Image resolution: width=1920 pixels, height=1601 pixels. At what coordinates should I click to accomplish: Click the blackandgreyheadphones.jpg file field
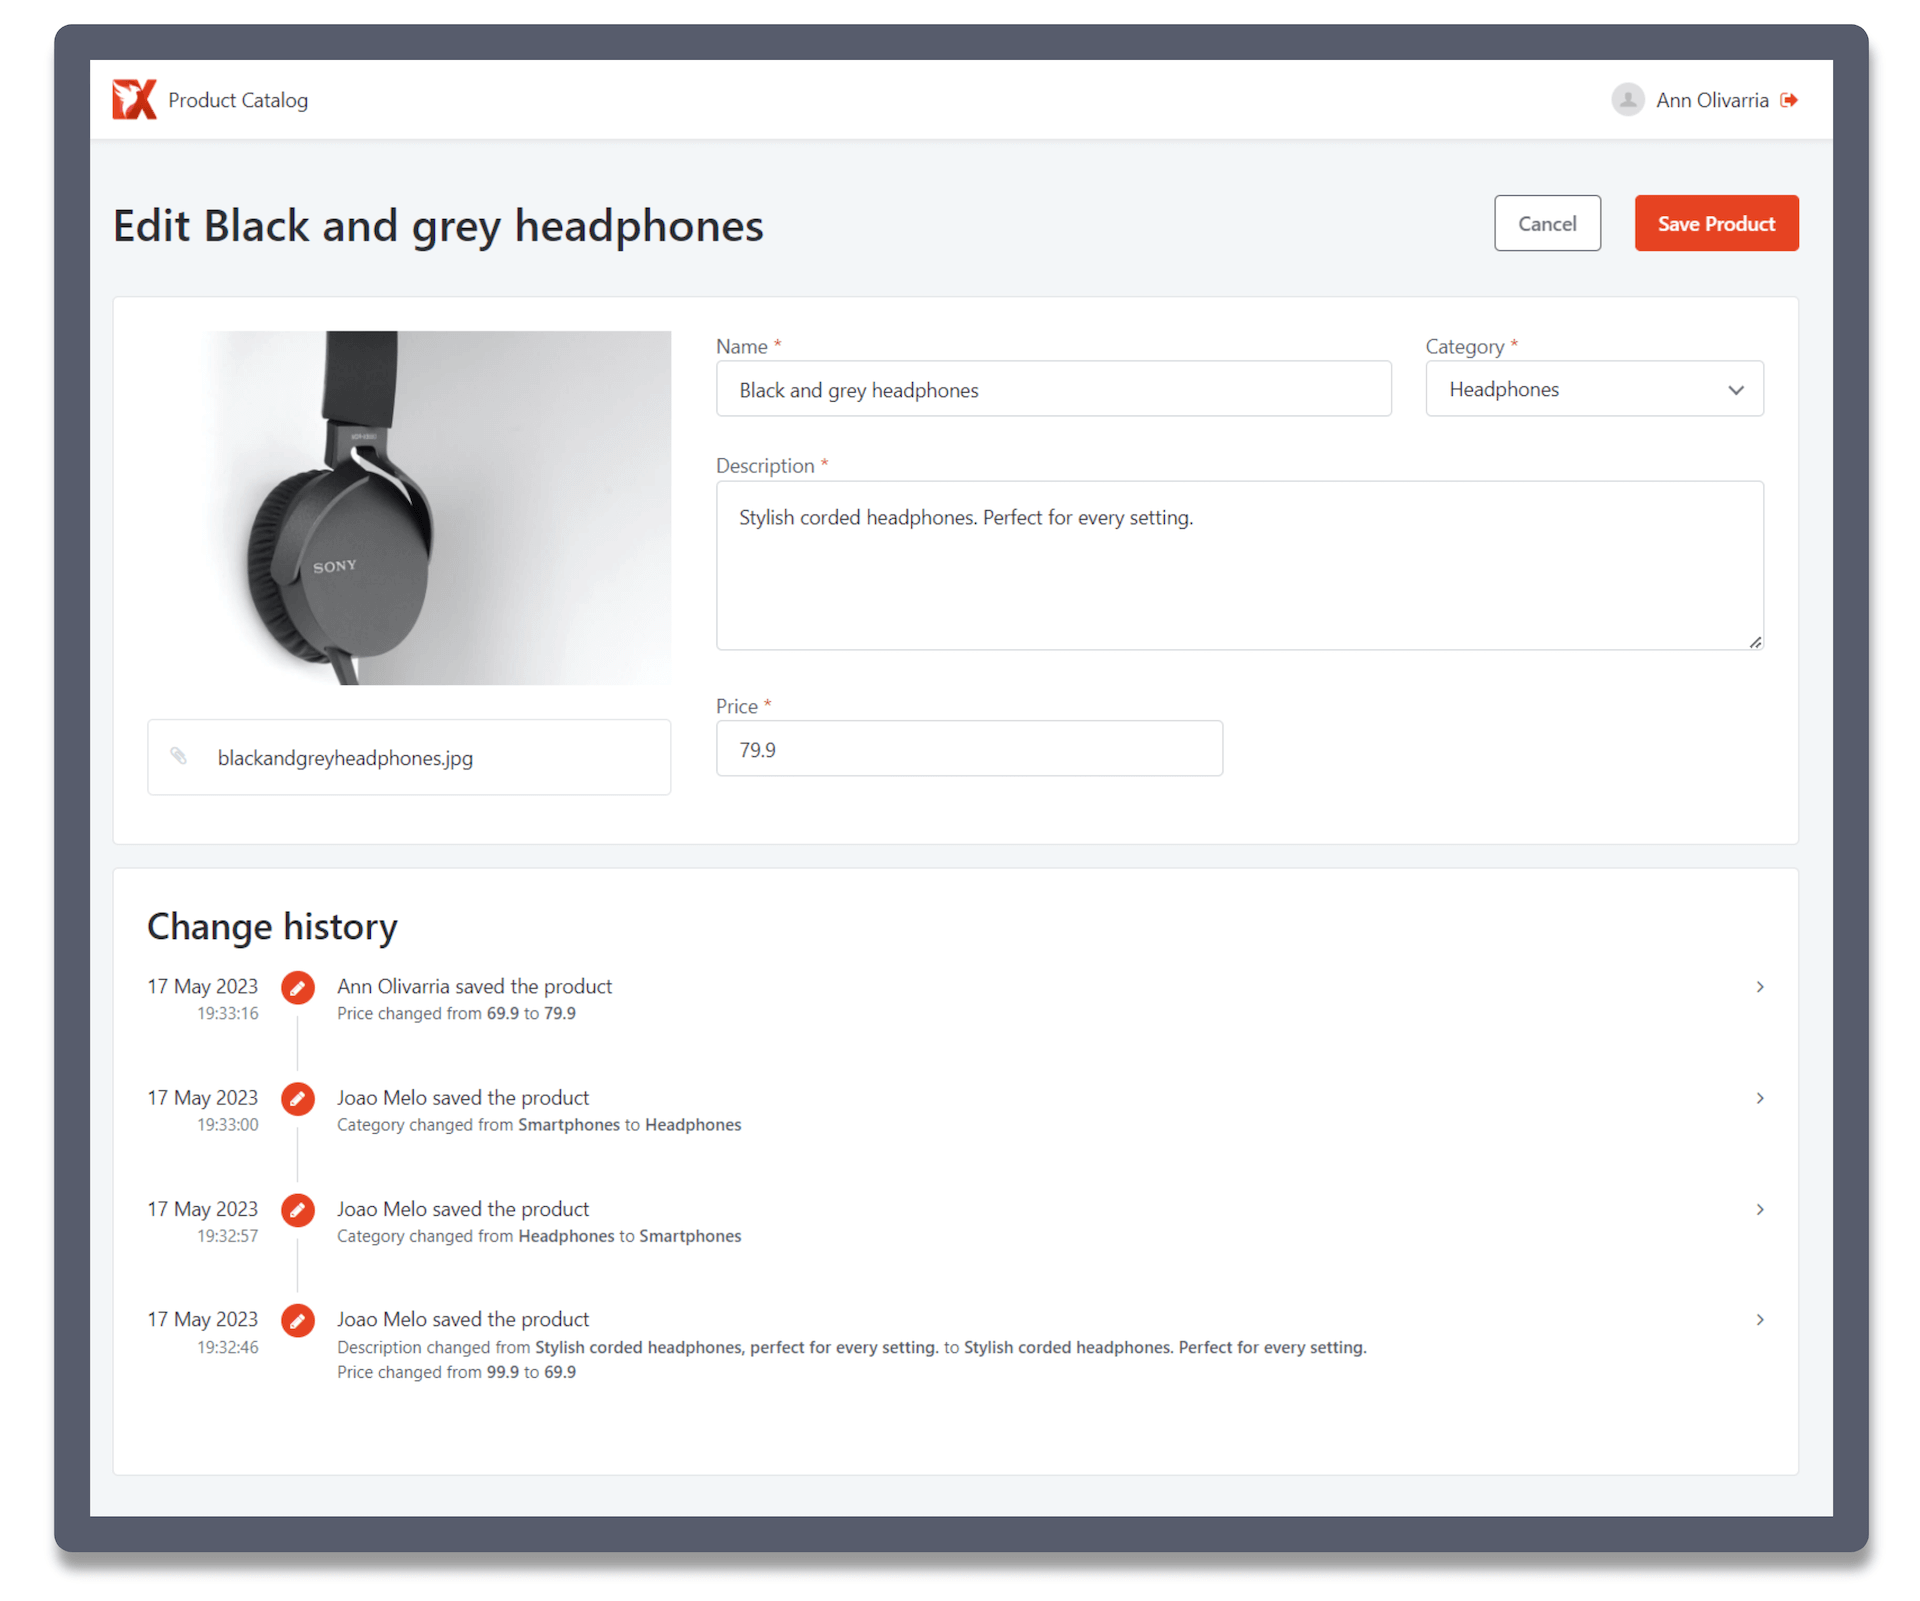(409, 757)
